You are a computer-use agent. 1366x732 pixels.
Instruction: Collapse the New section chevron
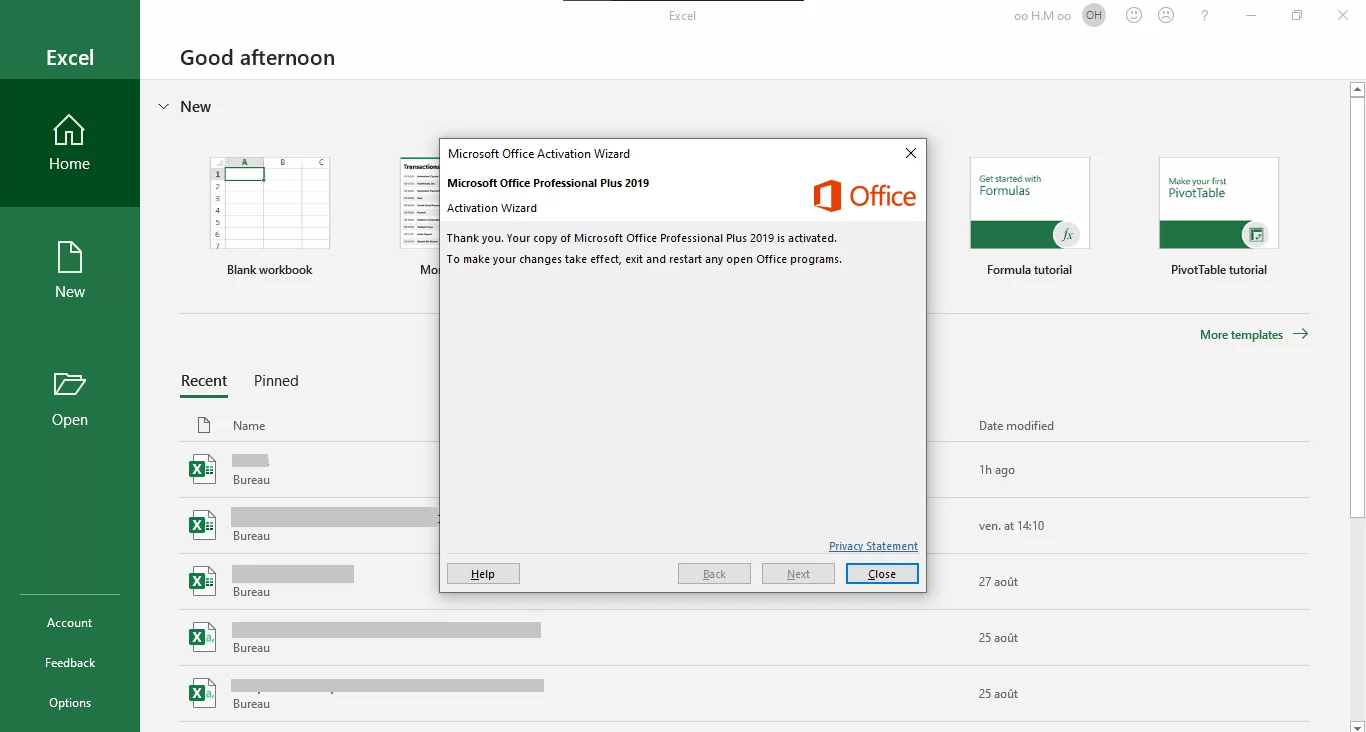(163, 107)
